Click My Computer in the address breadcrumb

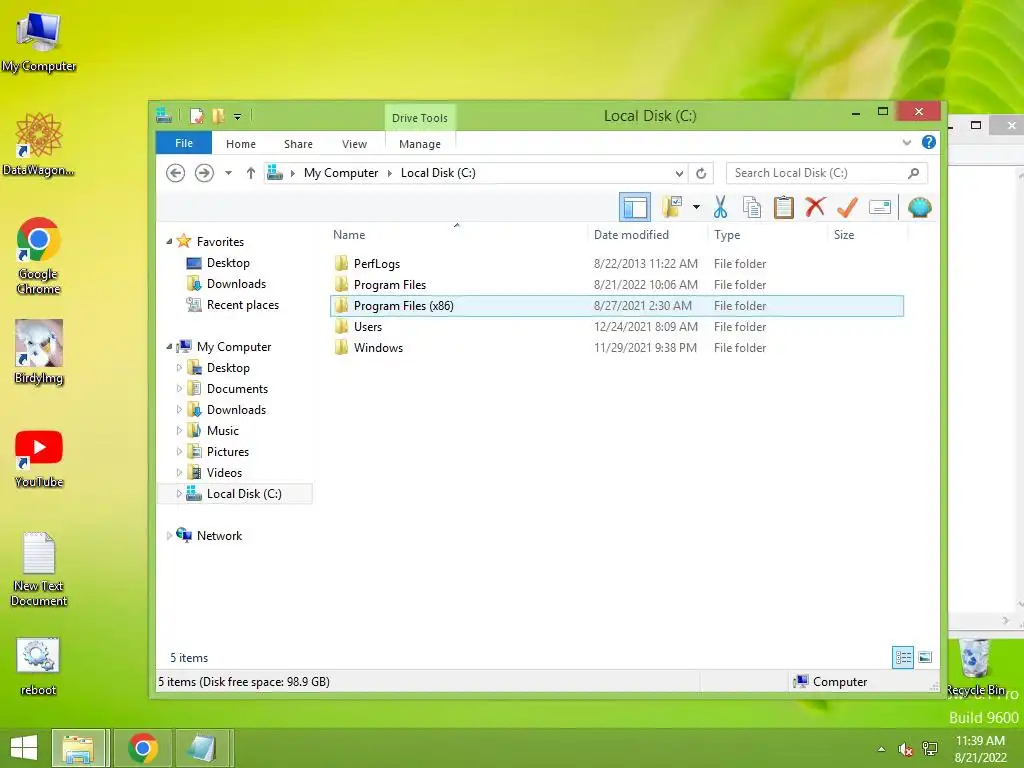(341, 173)
